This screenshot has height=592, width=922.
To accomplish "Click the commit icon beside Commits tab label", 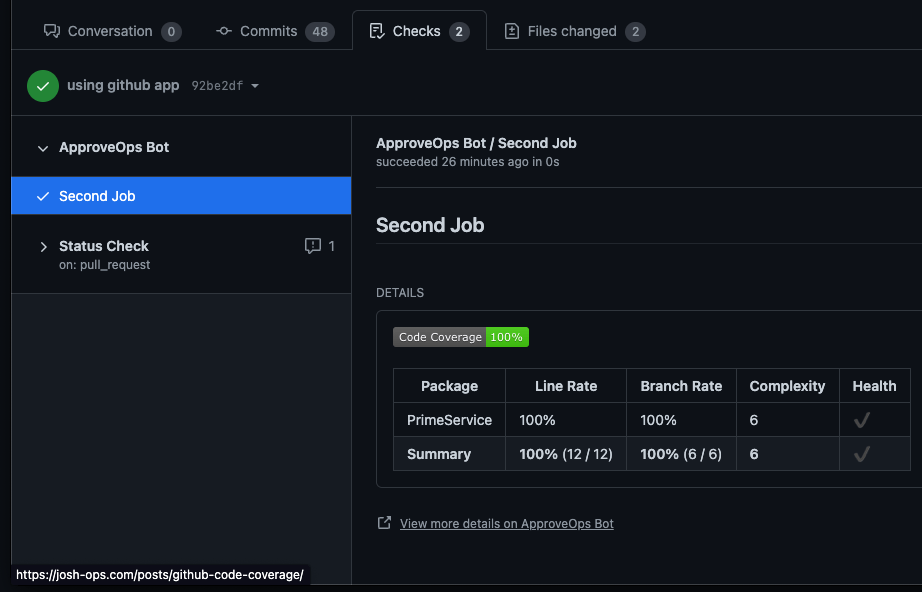I will pos(223,31).
